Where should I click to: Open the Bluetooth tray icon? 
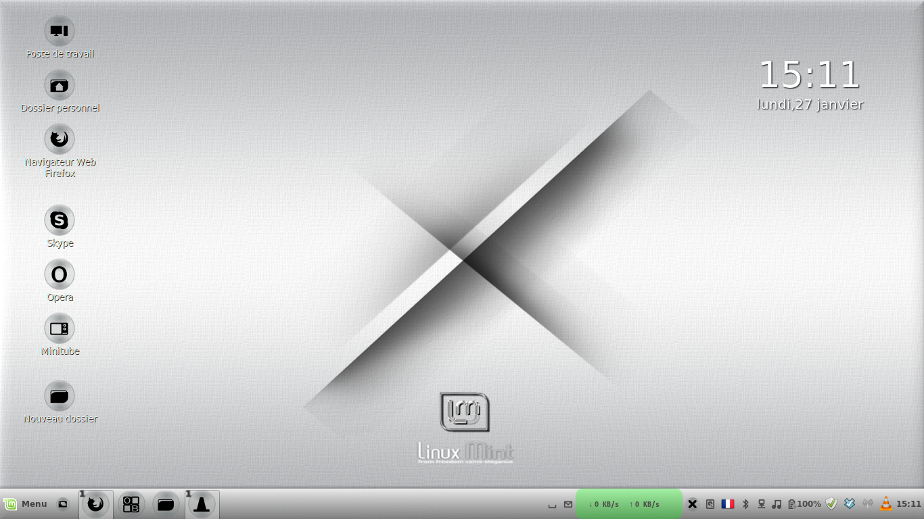tap(745, 504)
